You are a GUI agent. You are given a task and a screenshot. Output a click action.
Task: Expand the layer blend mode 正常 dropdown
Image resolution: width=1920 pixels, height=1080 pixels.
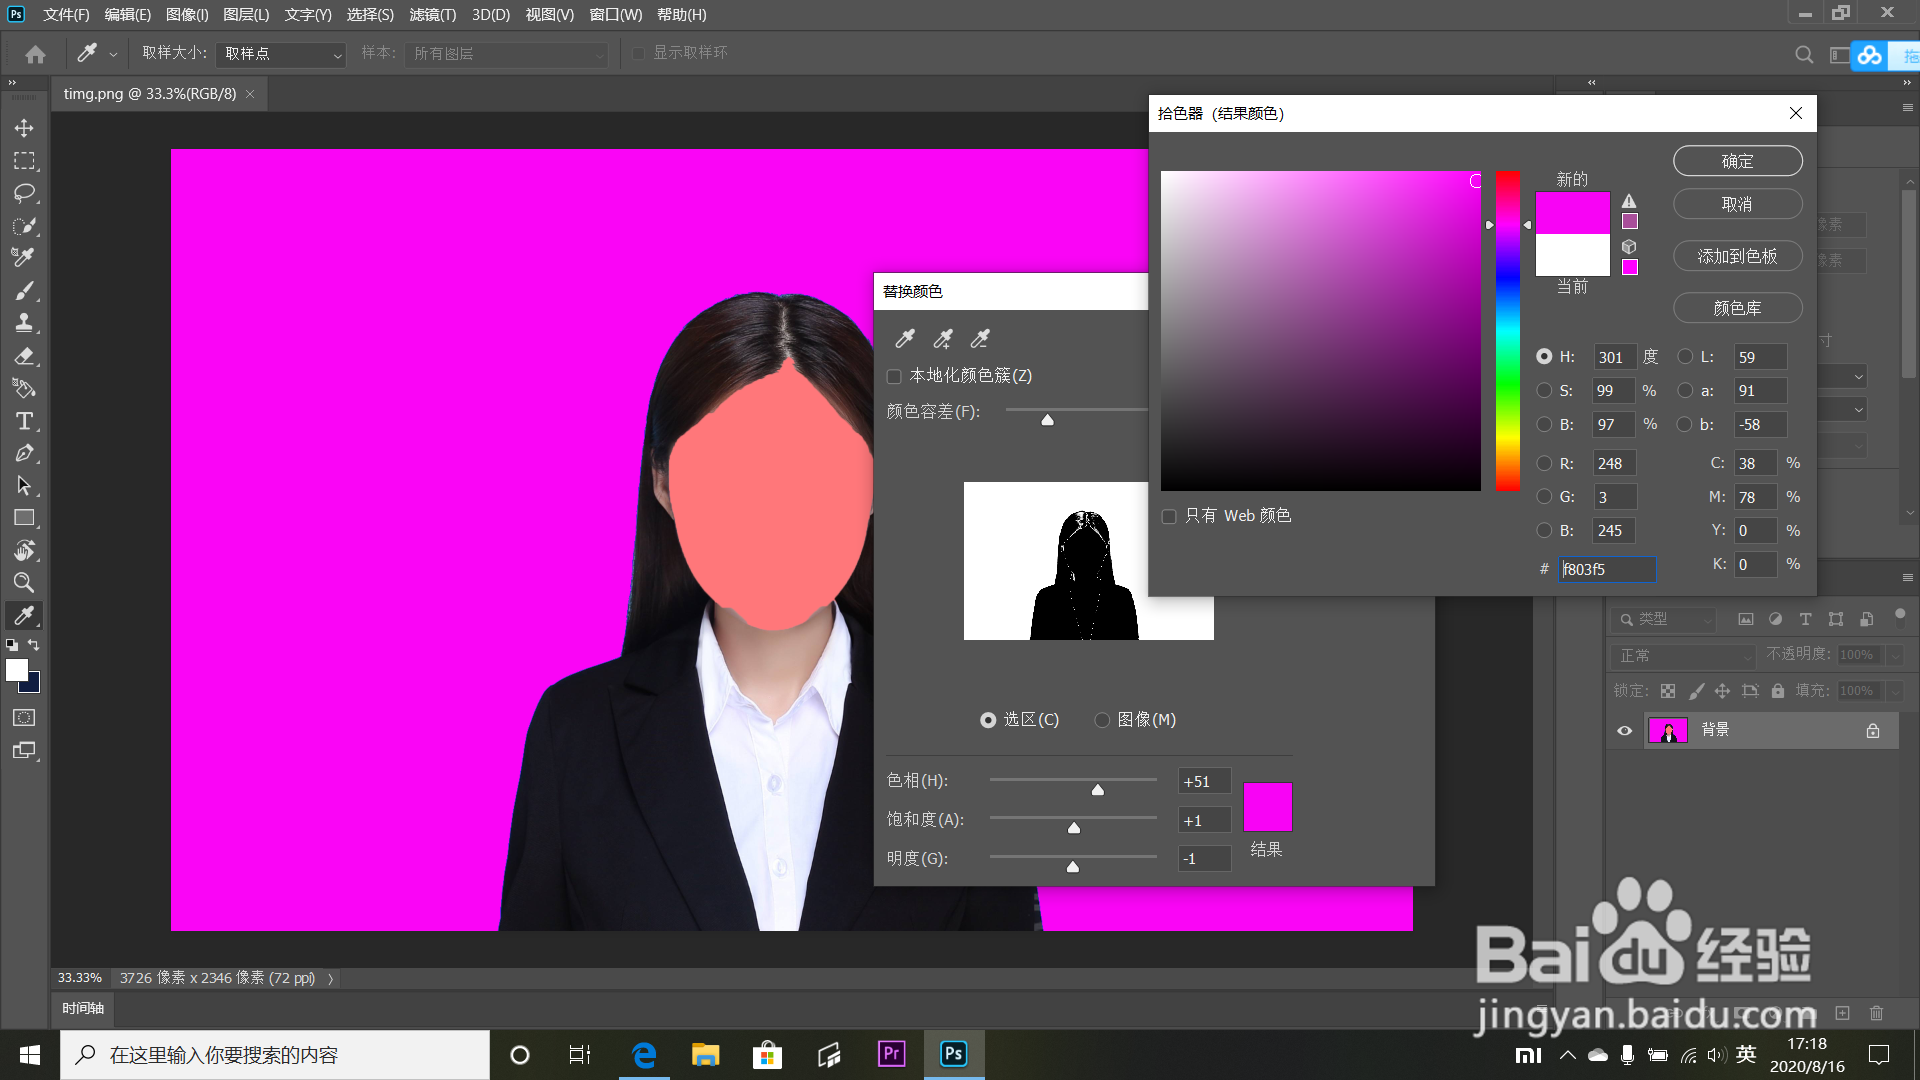(1684, 656)
